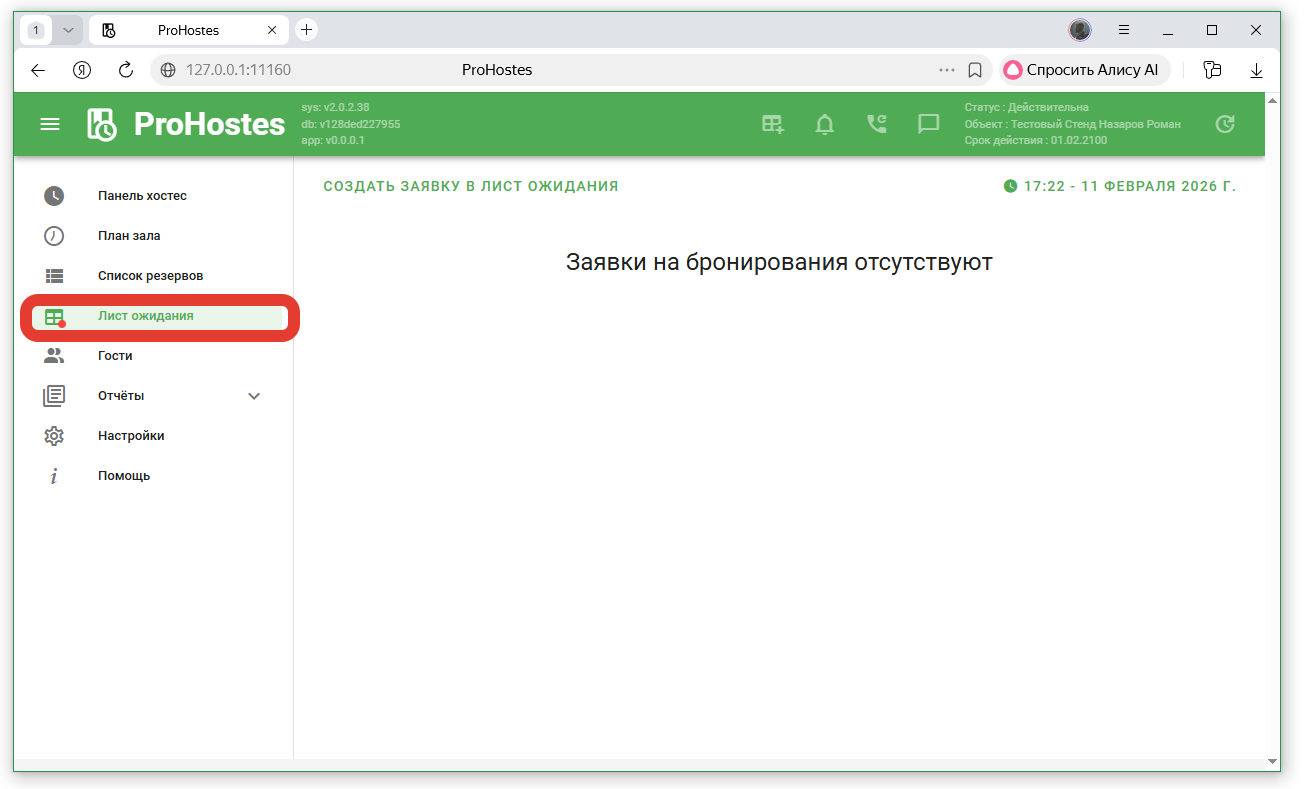The height and width of the screenshot is (789, 1305).
Task: Click Создать заявку в лист ожидания
Action: pos(470,186)
